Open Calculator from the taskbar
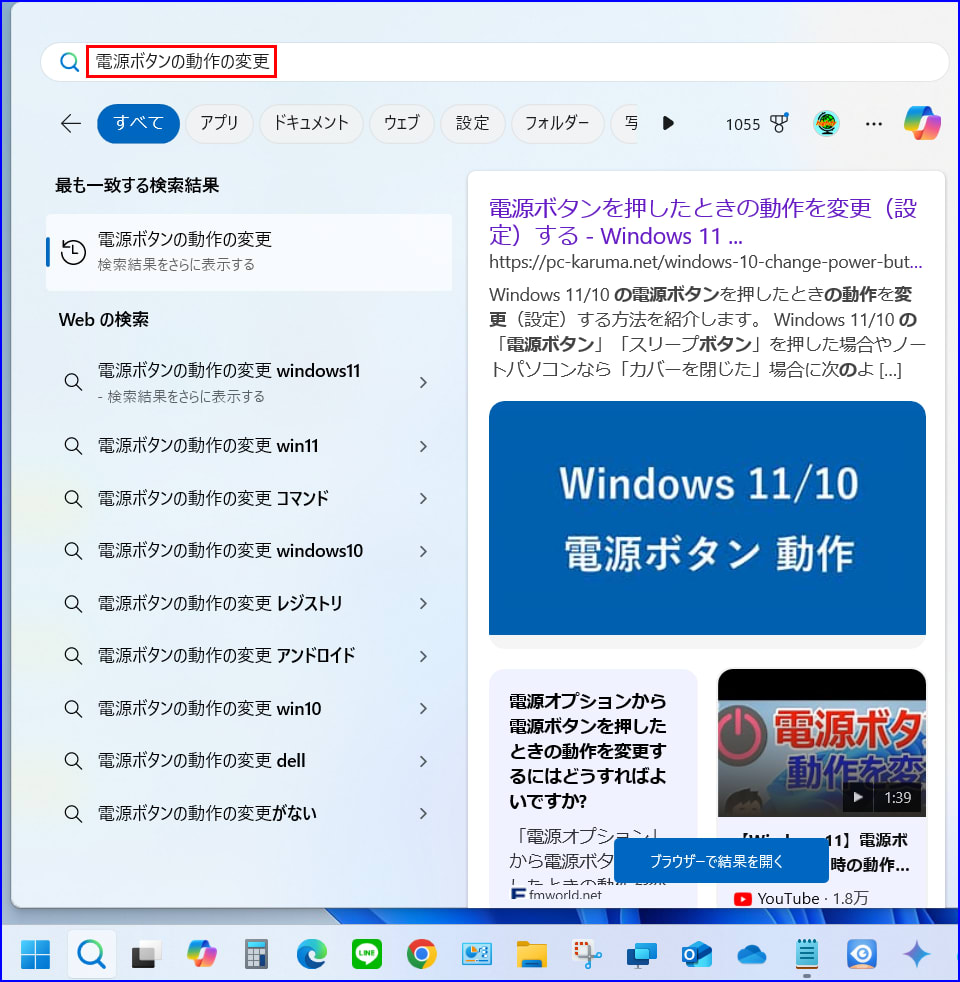Viewport: 960px width, 982px height. (x=257, y=955)
